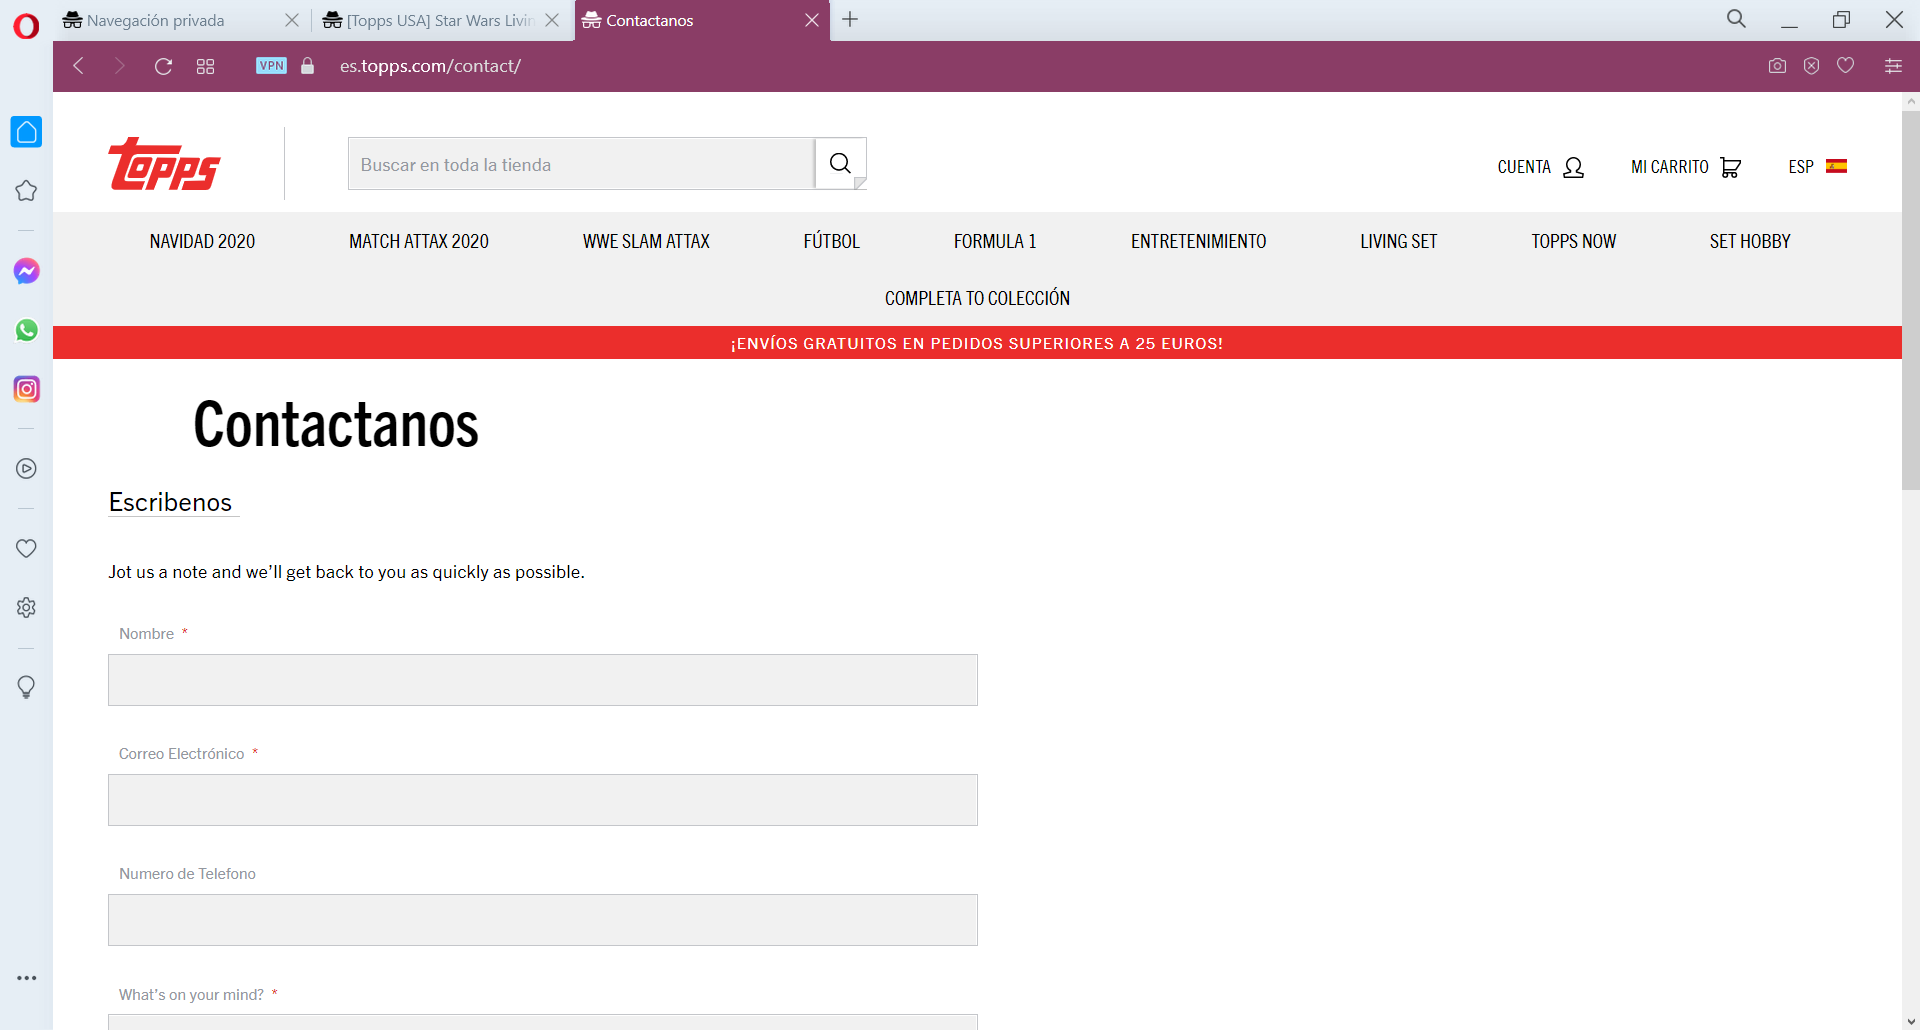Switch to Topps USA Star Wars tab
1920x1030 pixels.
pyautogui.click(x=440, y=20)
